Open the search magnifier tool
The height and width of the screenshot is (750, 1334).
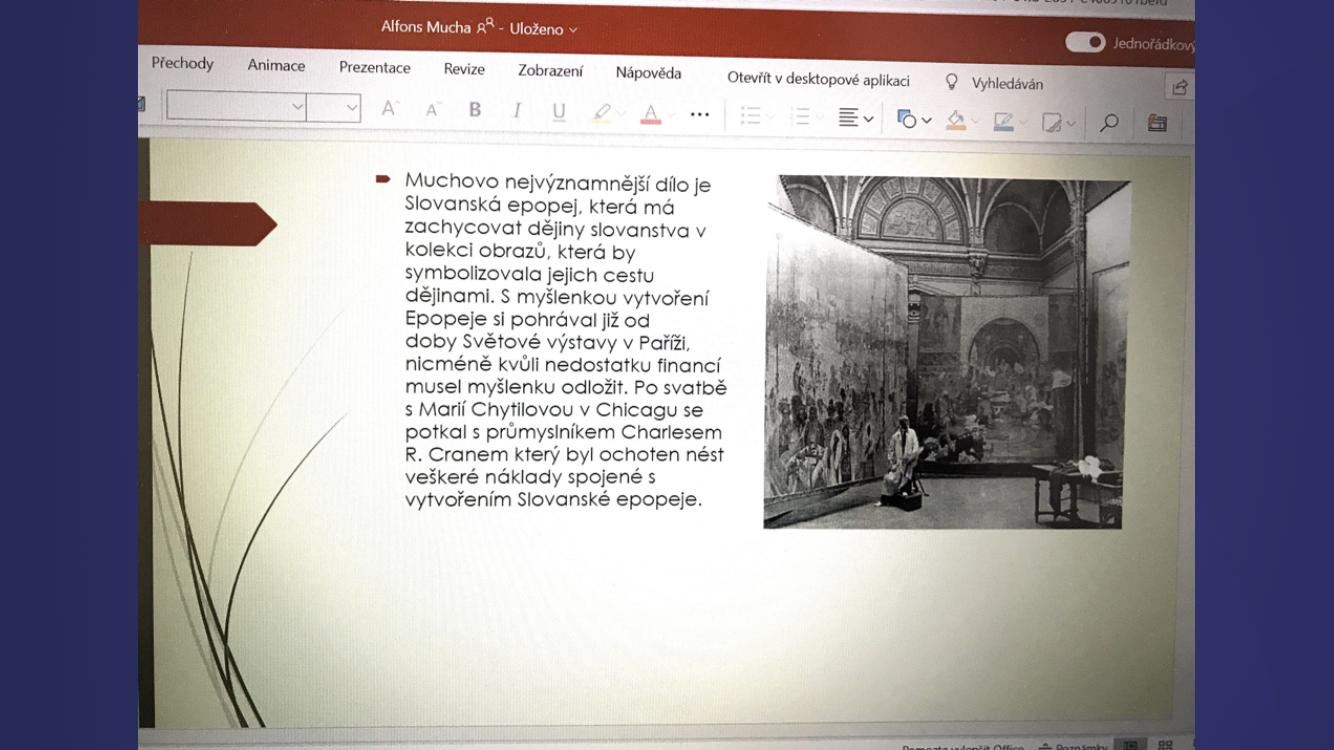(1109, 123)
